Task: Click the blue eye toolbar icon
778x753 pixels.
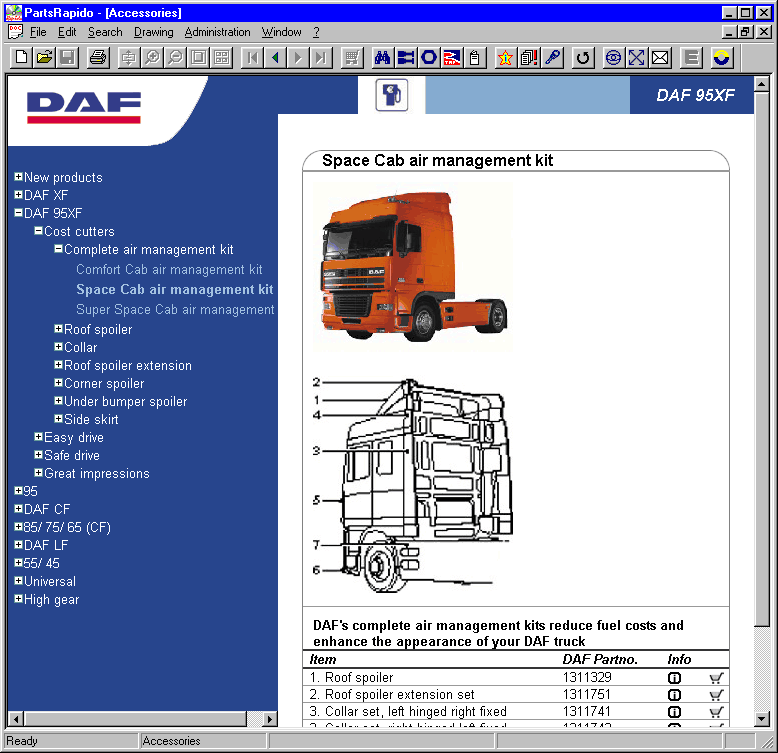Action: point(613,58)
